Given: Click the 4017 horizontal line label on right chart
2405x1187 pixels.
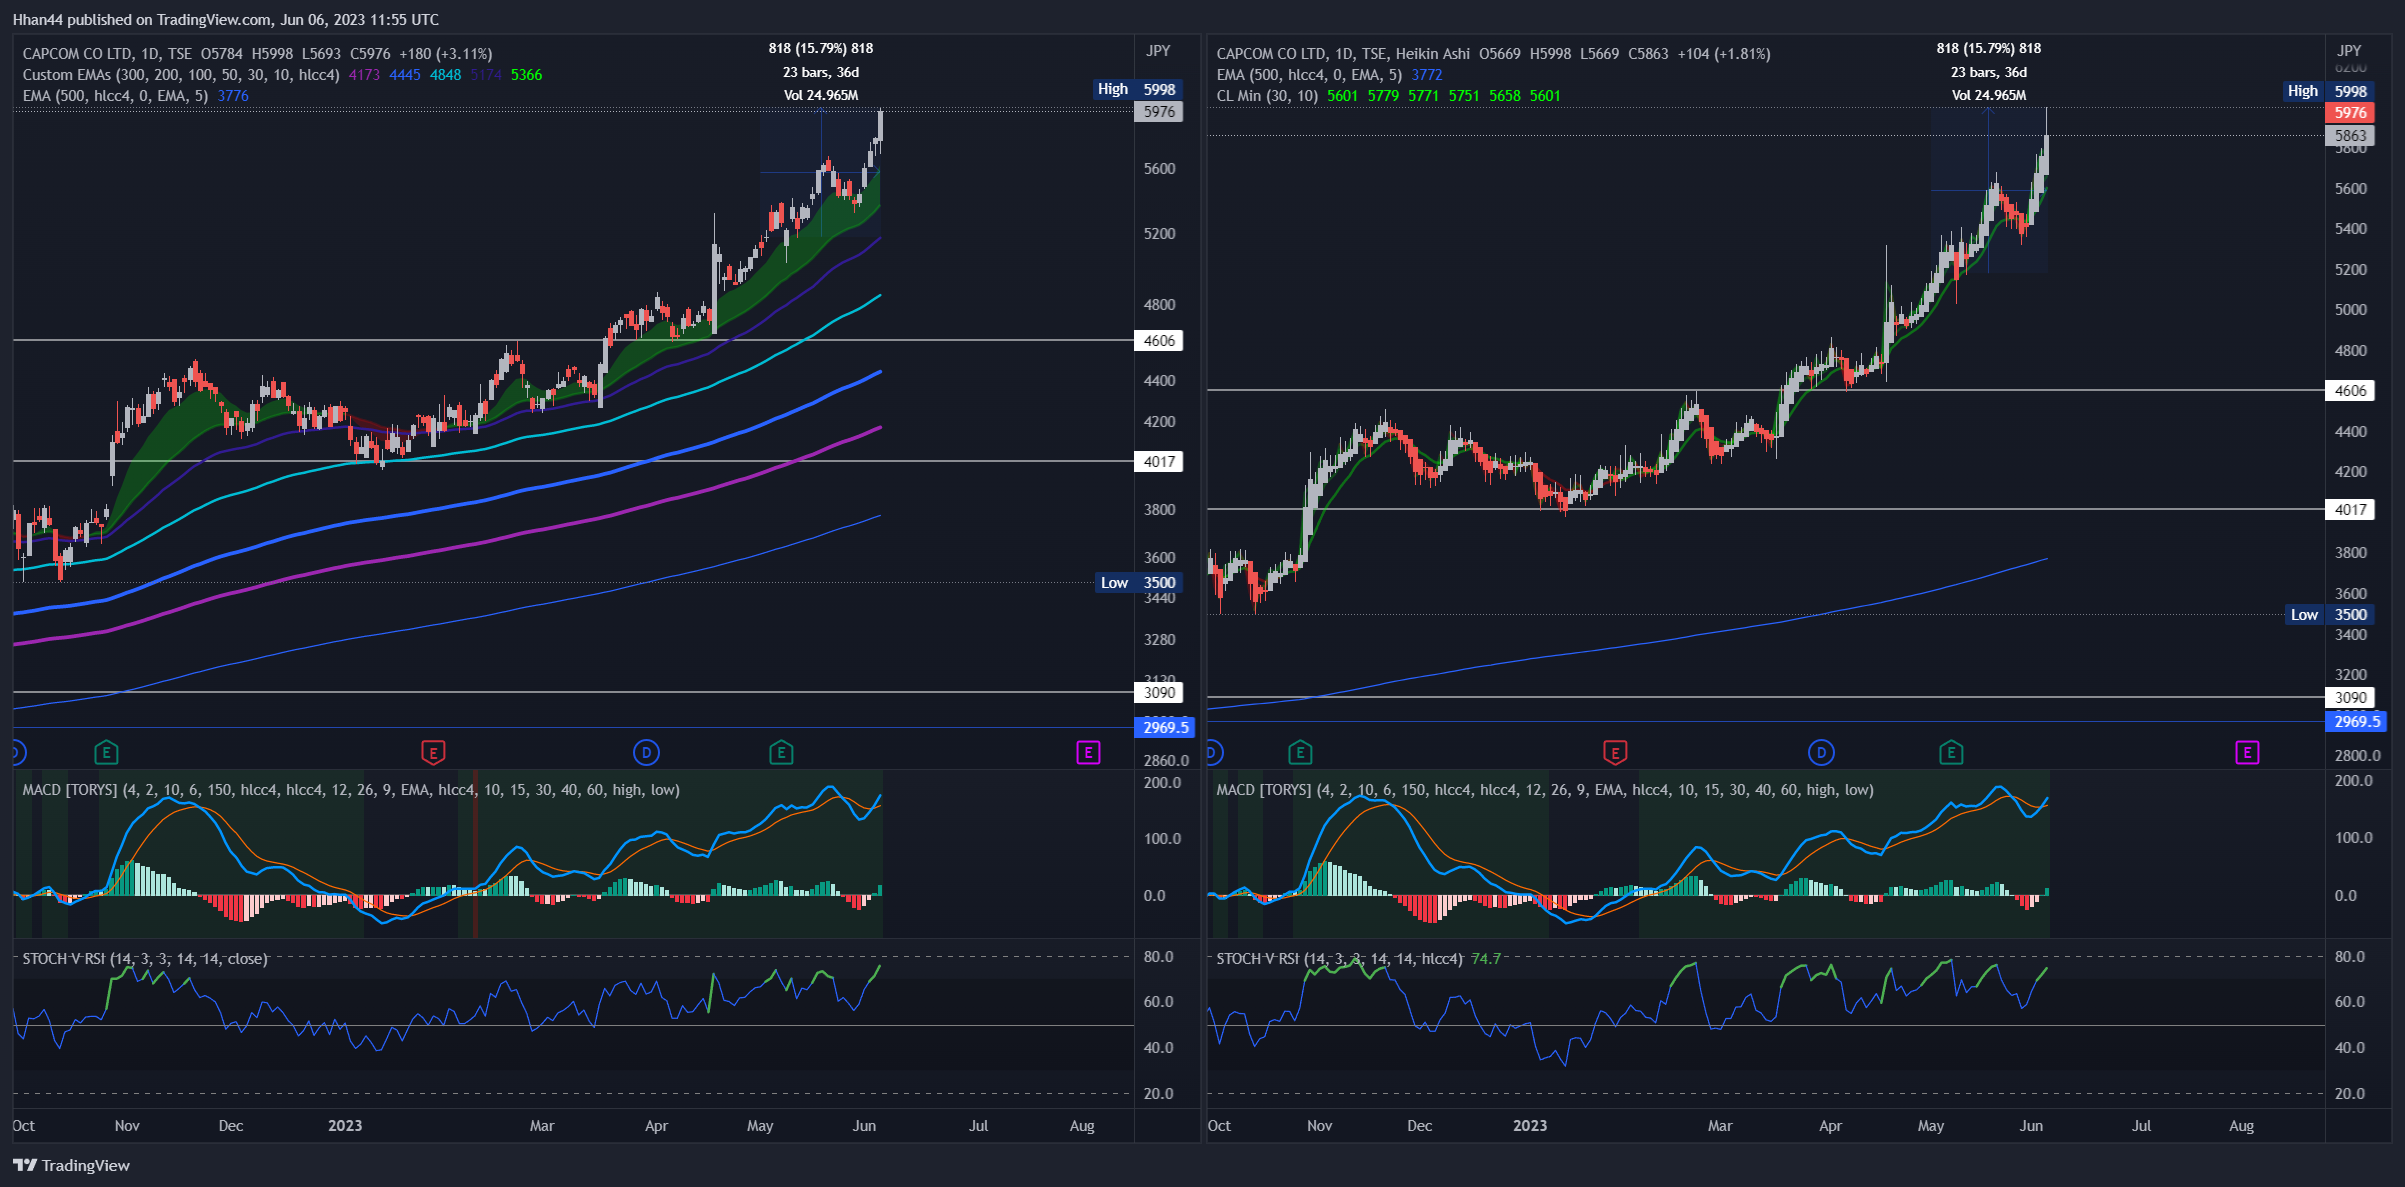Looking at the screenshot, I should [2350, 510].
